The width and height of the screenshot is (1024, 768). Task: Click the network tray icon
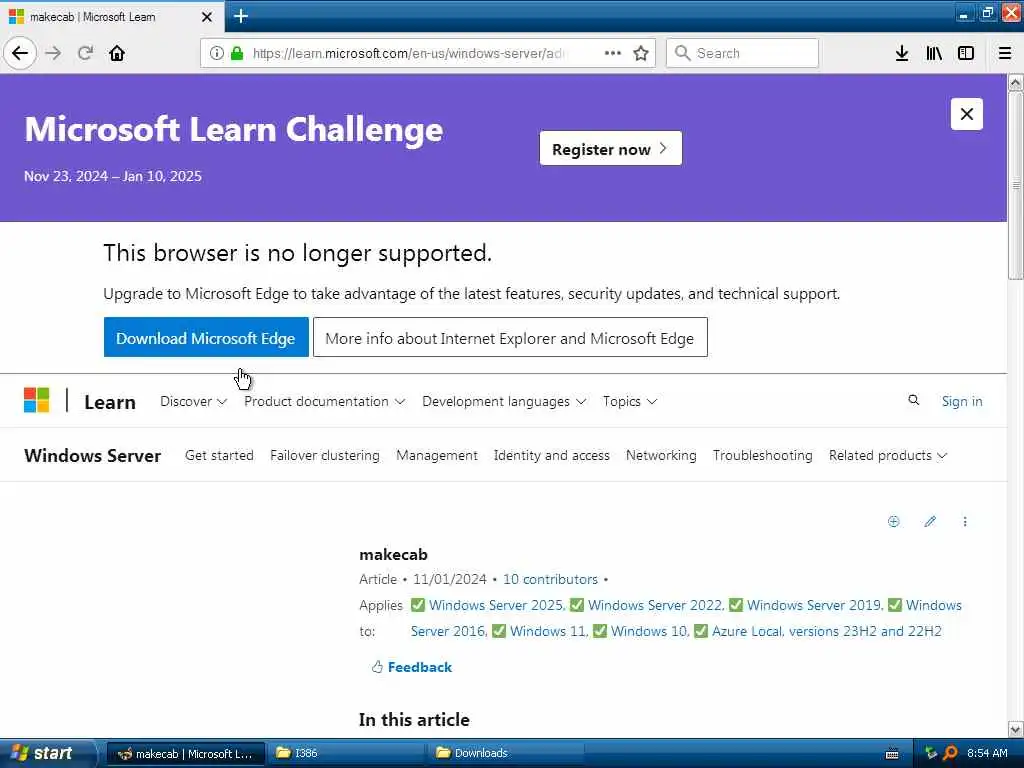[931, 753]
